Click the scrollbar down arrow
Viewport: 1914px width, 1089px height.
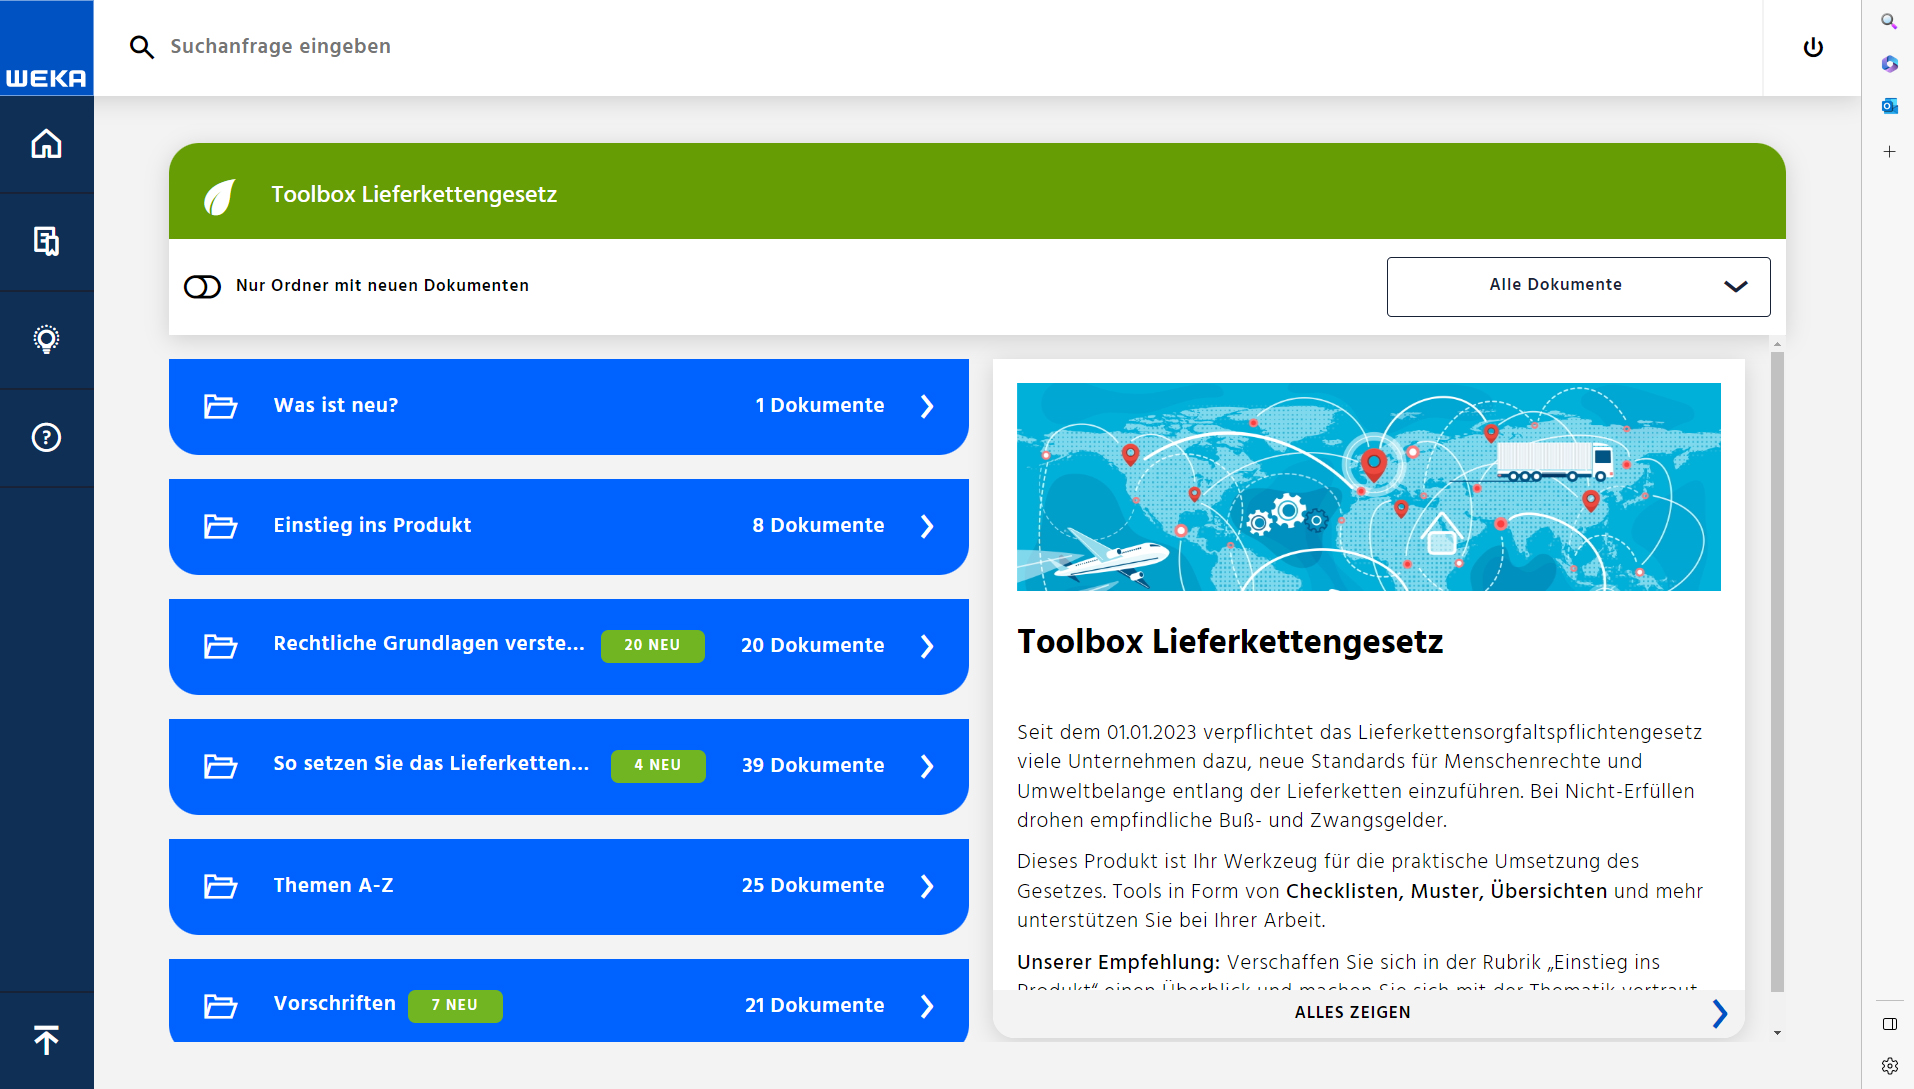coord(1777,1033)
